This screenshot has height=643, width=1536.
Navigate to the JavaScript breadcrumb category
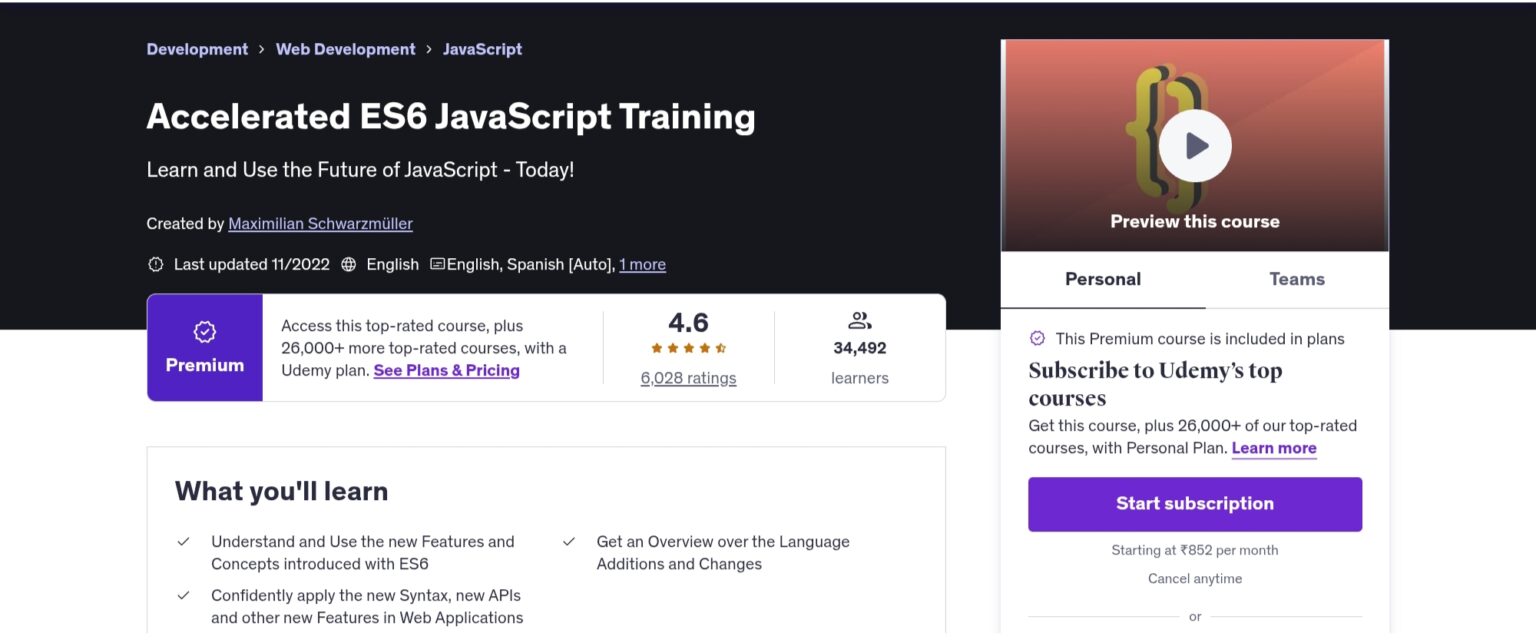tap(482, 49)
